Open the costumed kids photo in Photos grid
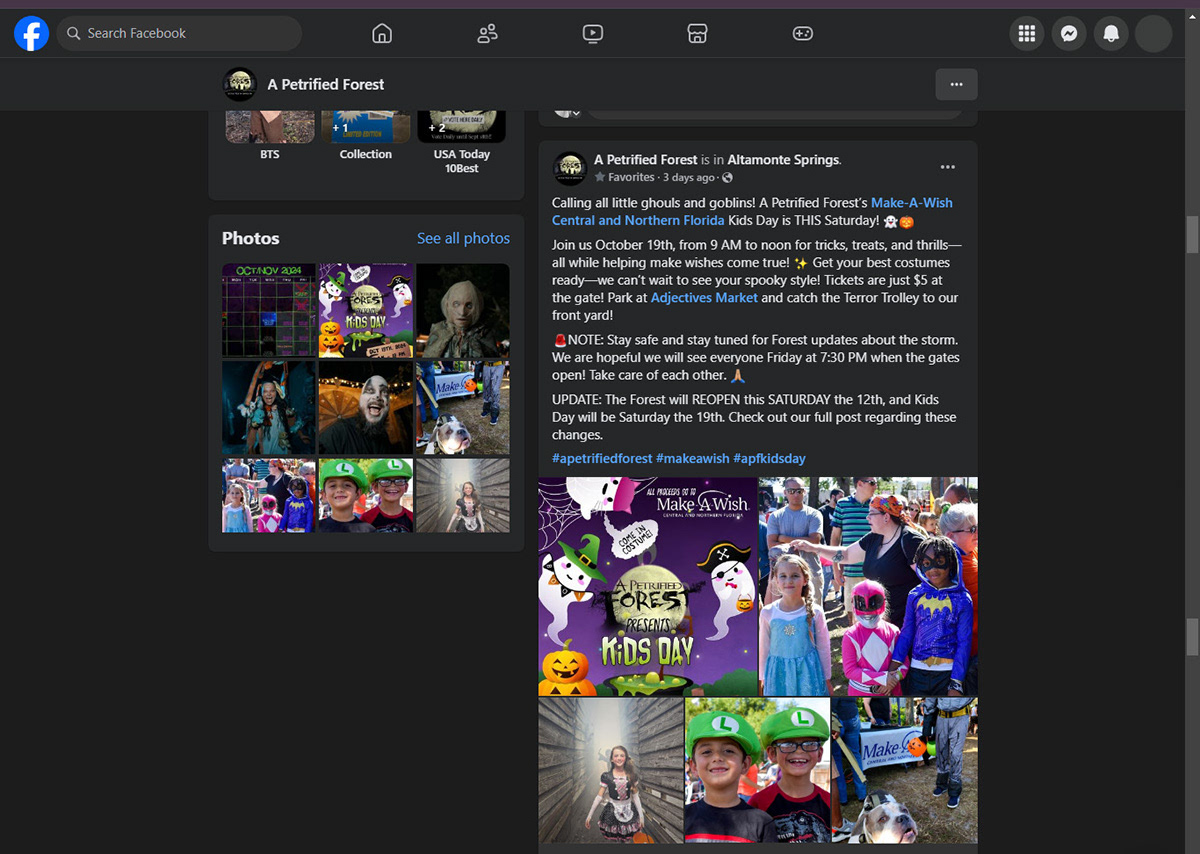Screen dimensions: 1200x854 coord(268,495)
